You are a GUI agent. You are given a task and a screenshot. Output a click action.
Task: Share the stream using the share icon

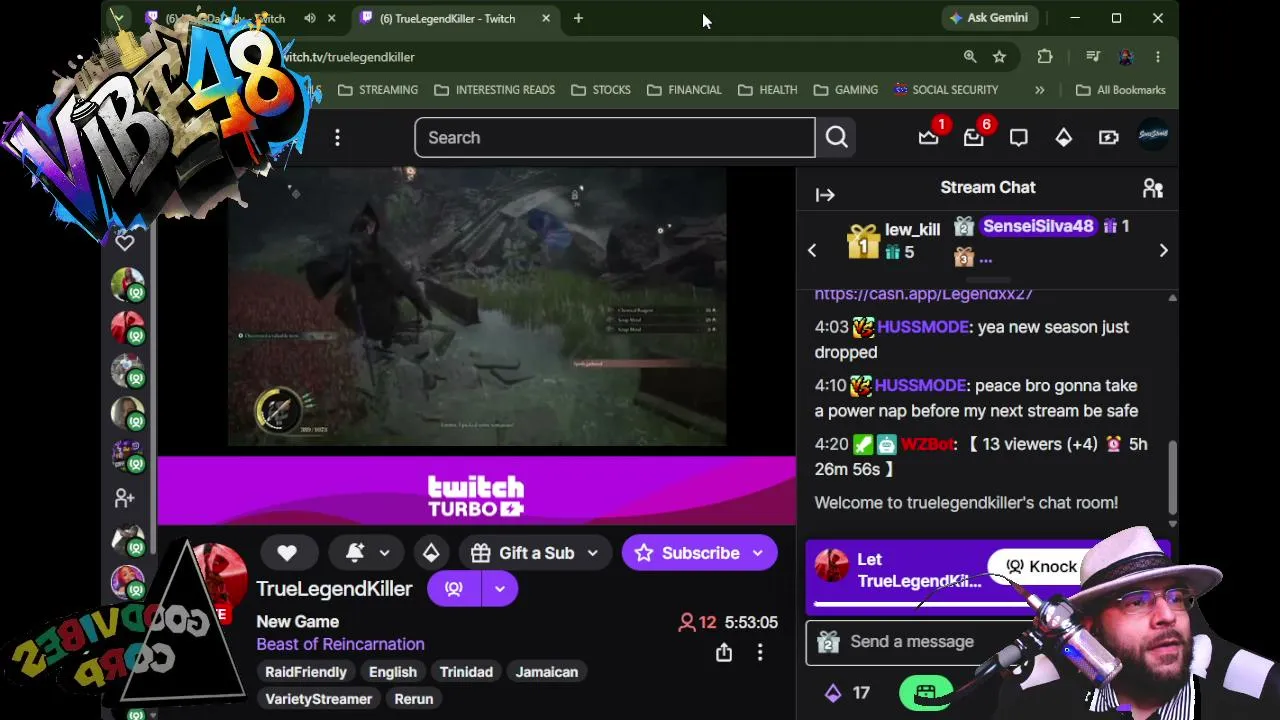pos(724,653)
